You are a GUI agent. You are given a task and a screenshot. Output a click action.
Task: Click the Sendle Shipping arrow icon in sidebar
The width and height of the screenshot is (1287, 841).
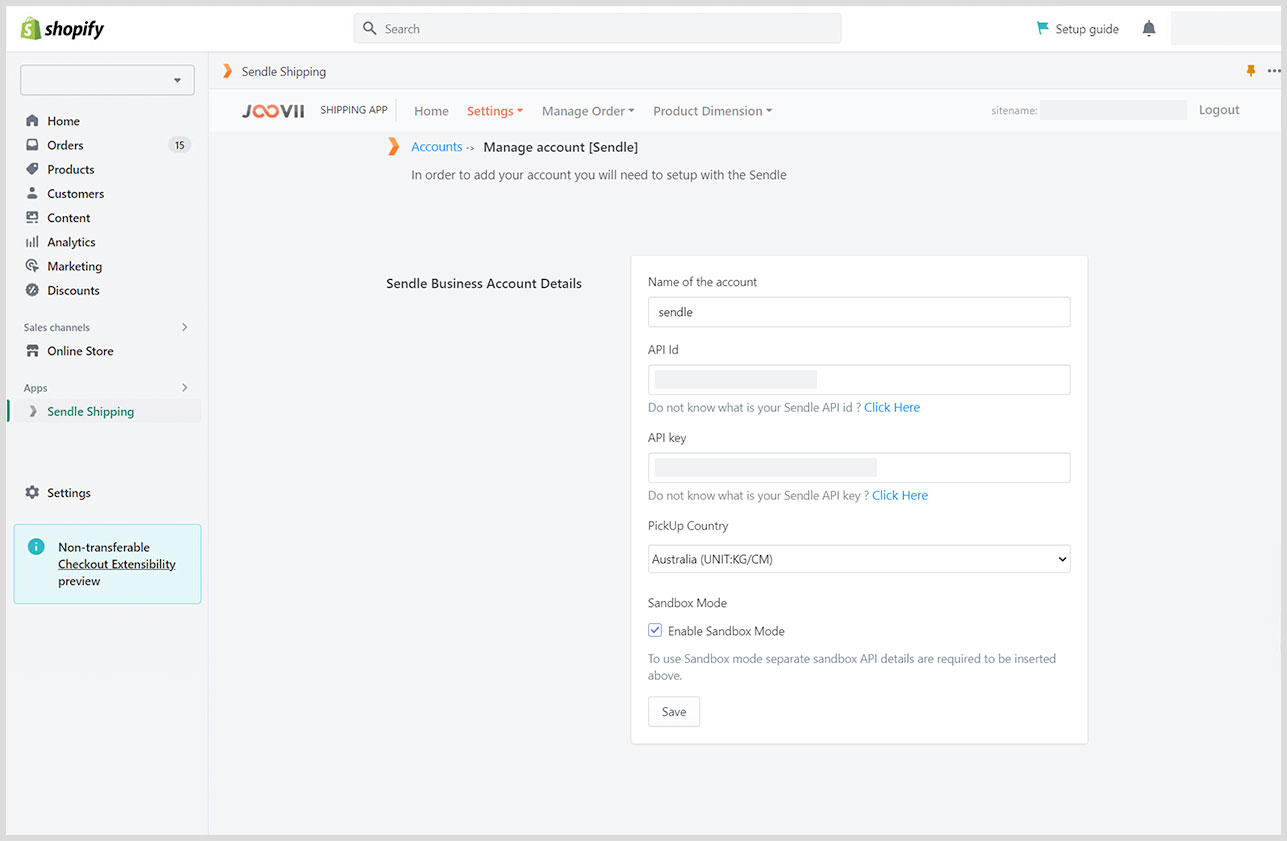click(33, 411)
